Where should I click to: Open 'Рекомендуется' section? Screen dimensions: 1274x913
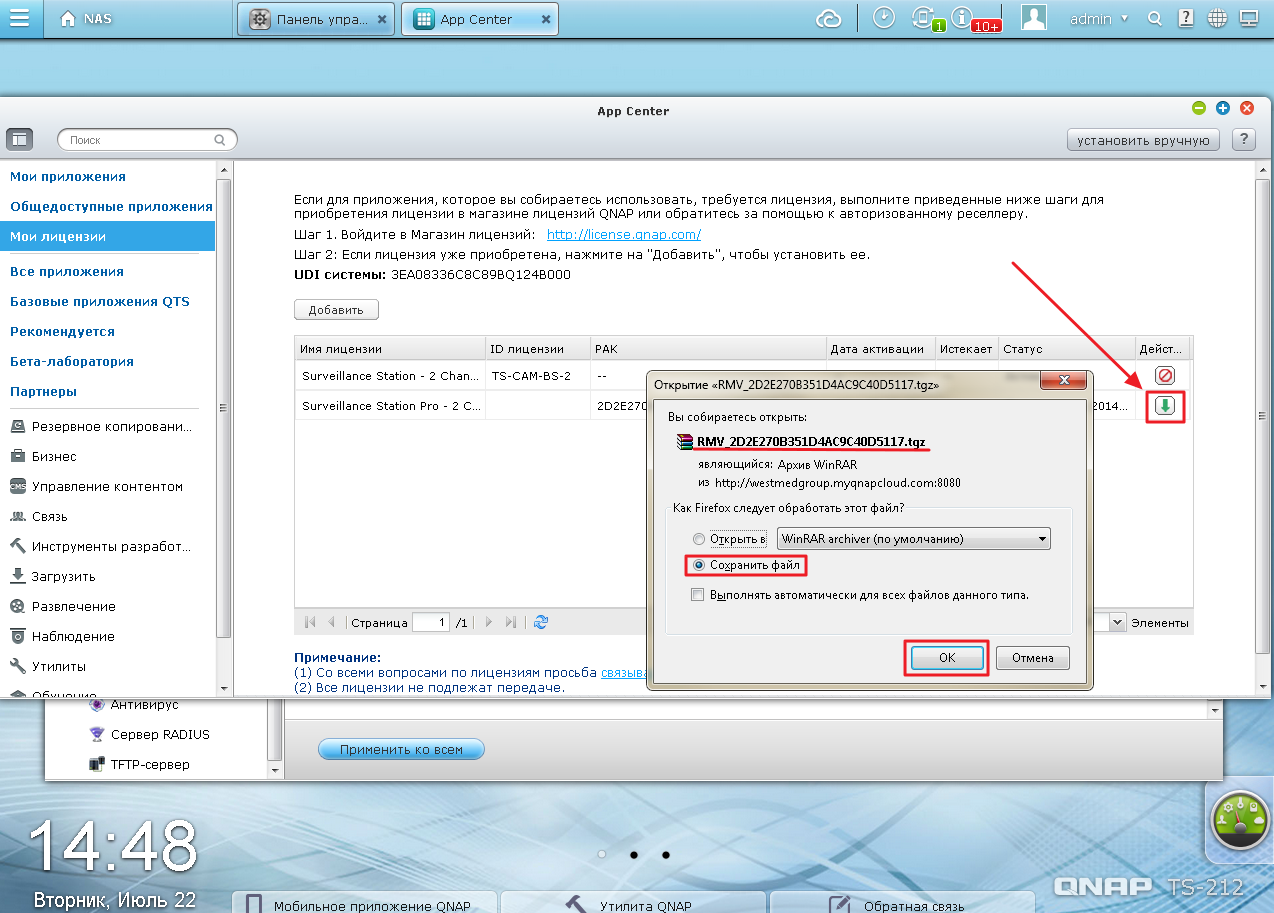[x=62, y=331]
